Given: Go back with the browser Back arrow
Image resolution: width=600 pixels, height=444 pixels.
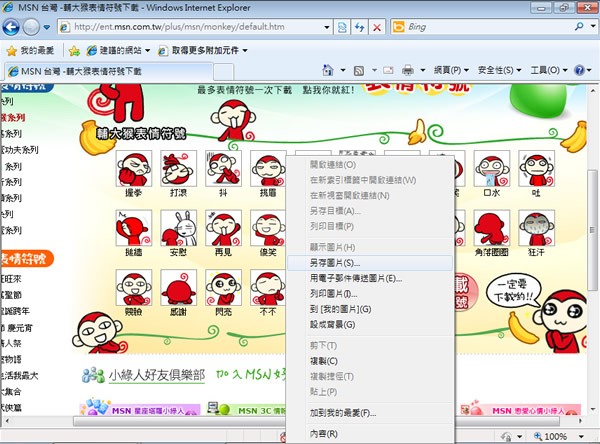Looking at the screenshot, I should (x=11, y=27).
